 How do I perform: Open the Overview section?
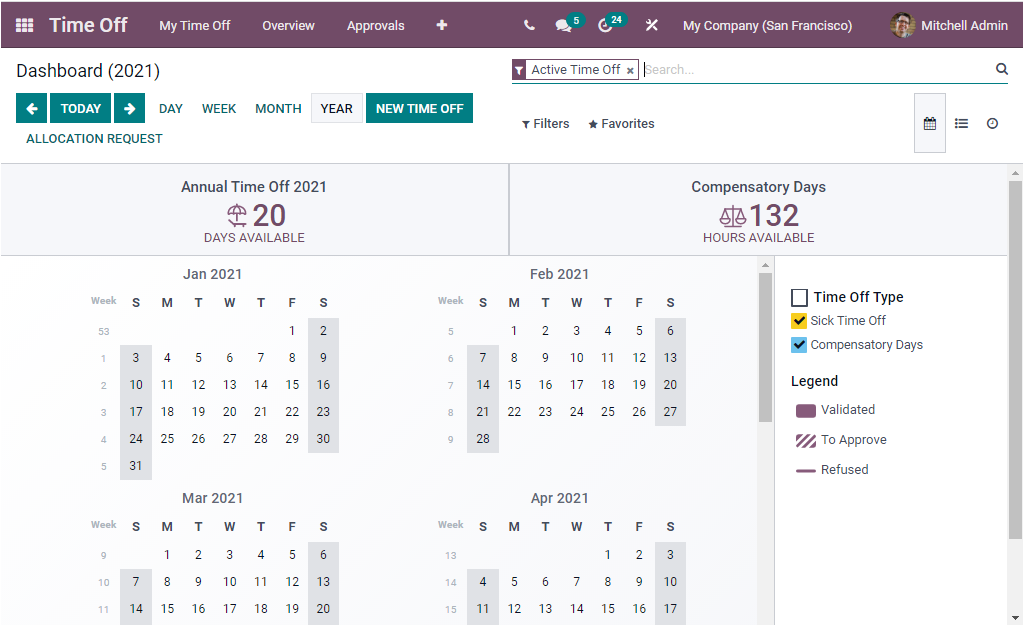click(288, 25)
